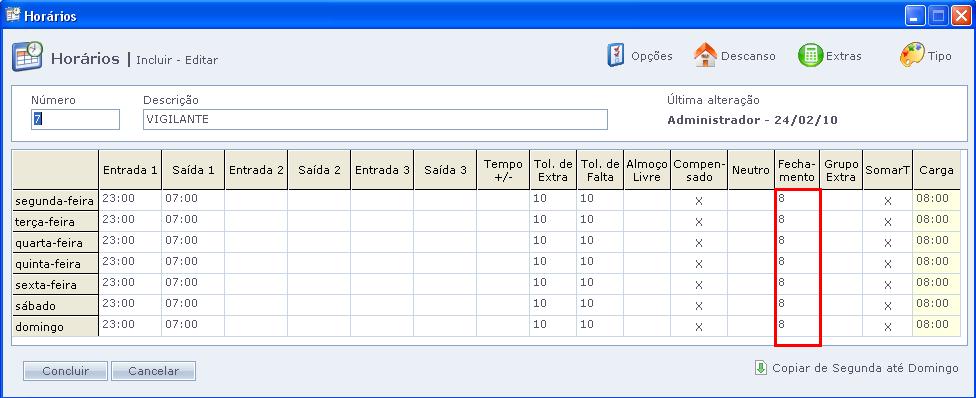Open the Descanso label
This screenshot has width=976, height=398.
coord(748,56)
